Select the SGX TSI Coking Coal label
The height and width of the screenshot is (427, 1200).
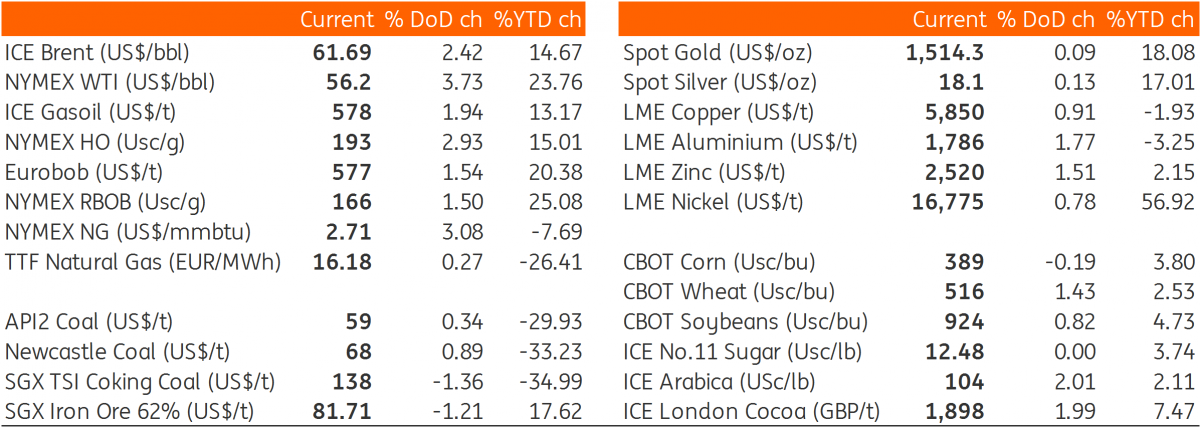pos(140,382)
